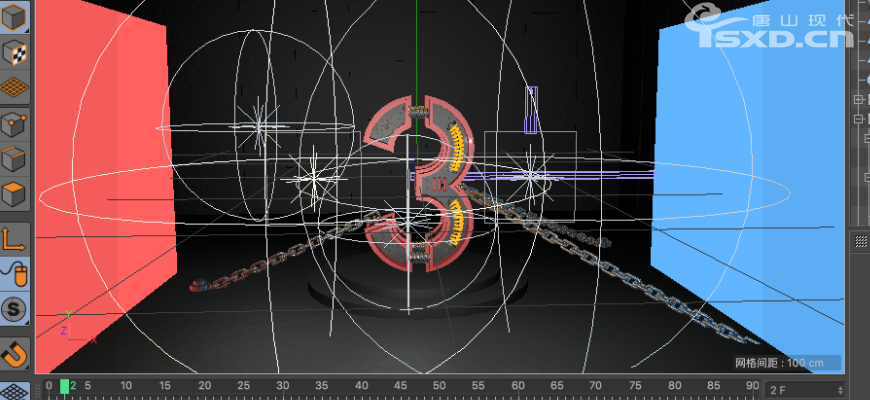Toggle Viewport Solo S icon
This screenshot has height=400, width=870.
(14, 307)
